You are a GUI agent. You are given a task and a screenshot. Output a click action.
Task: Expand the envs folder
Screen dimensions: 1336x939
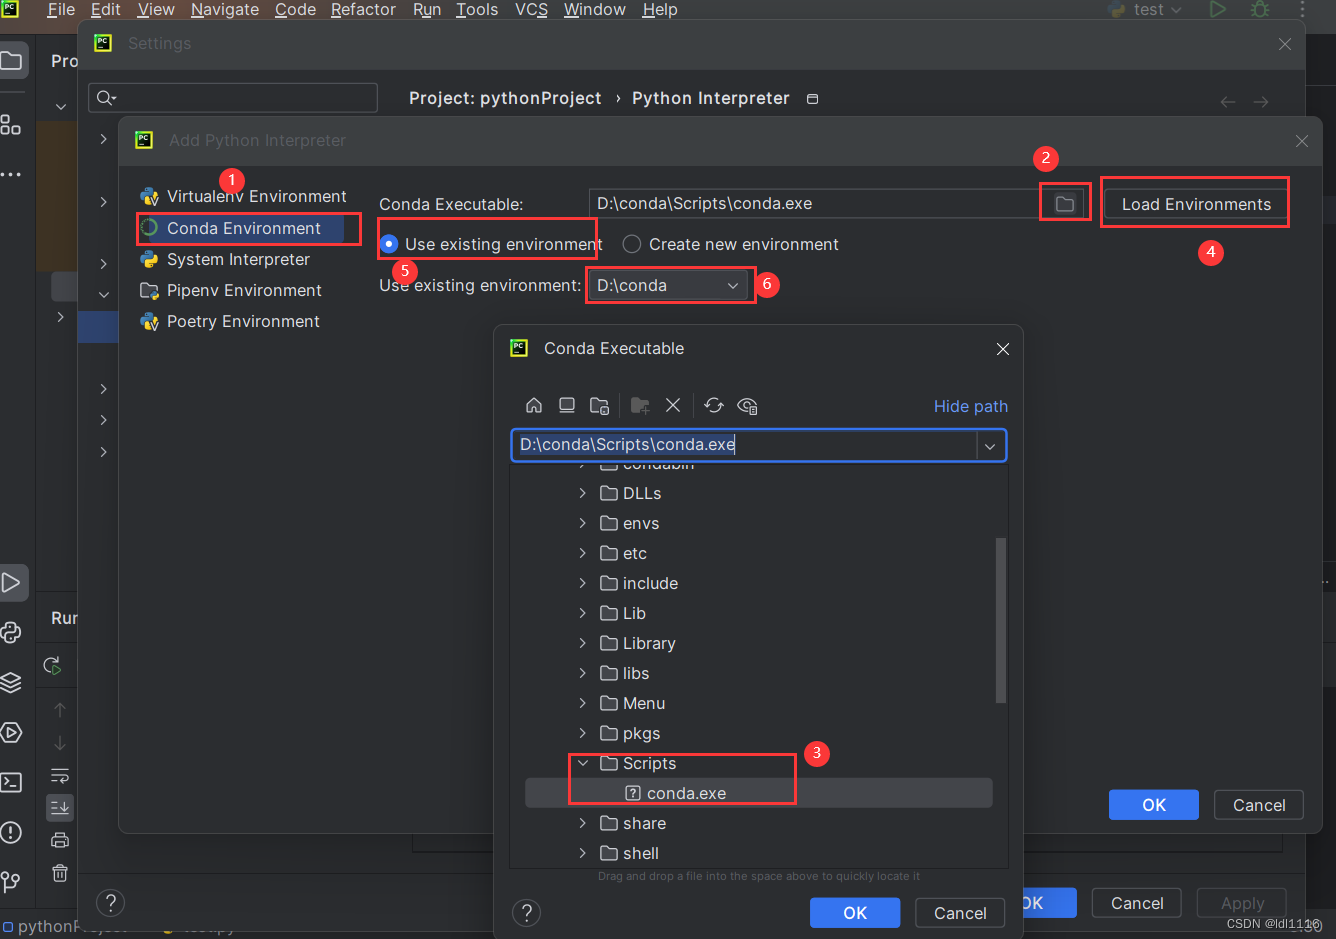coord(583,523)
